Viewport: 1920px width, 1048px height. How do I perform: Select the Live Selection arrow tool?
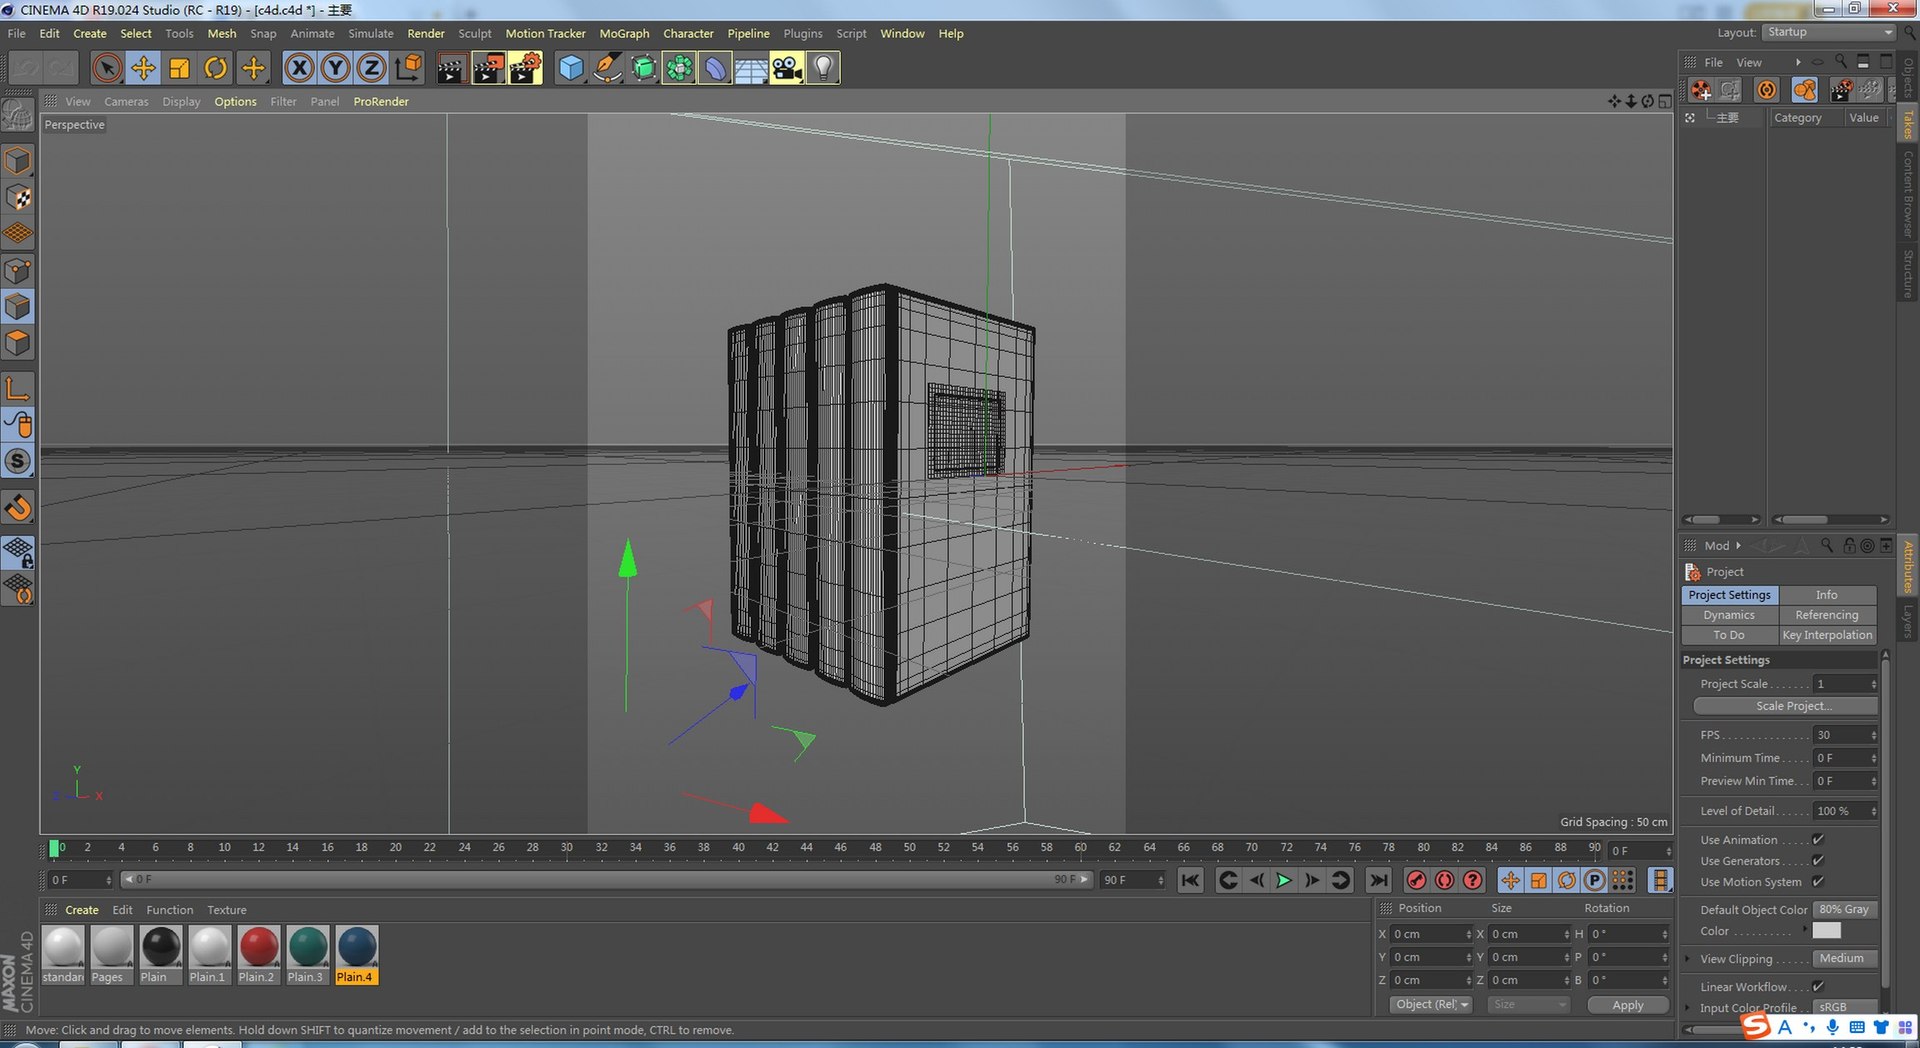click(107, 68)
